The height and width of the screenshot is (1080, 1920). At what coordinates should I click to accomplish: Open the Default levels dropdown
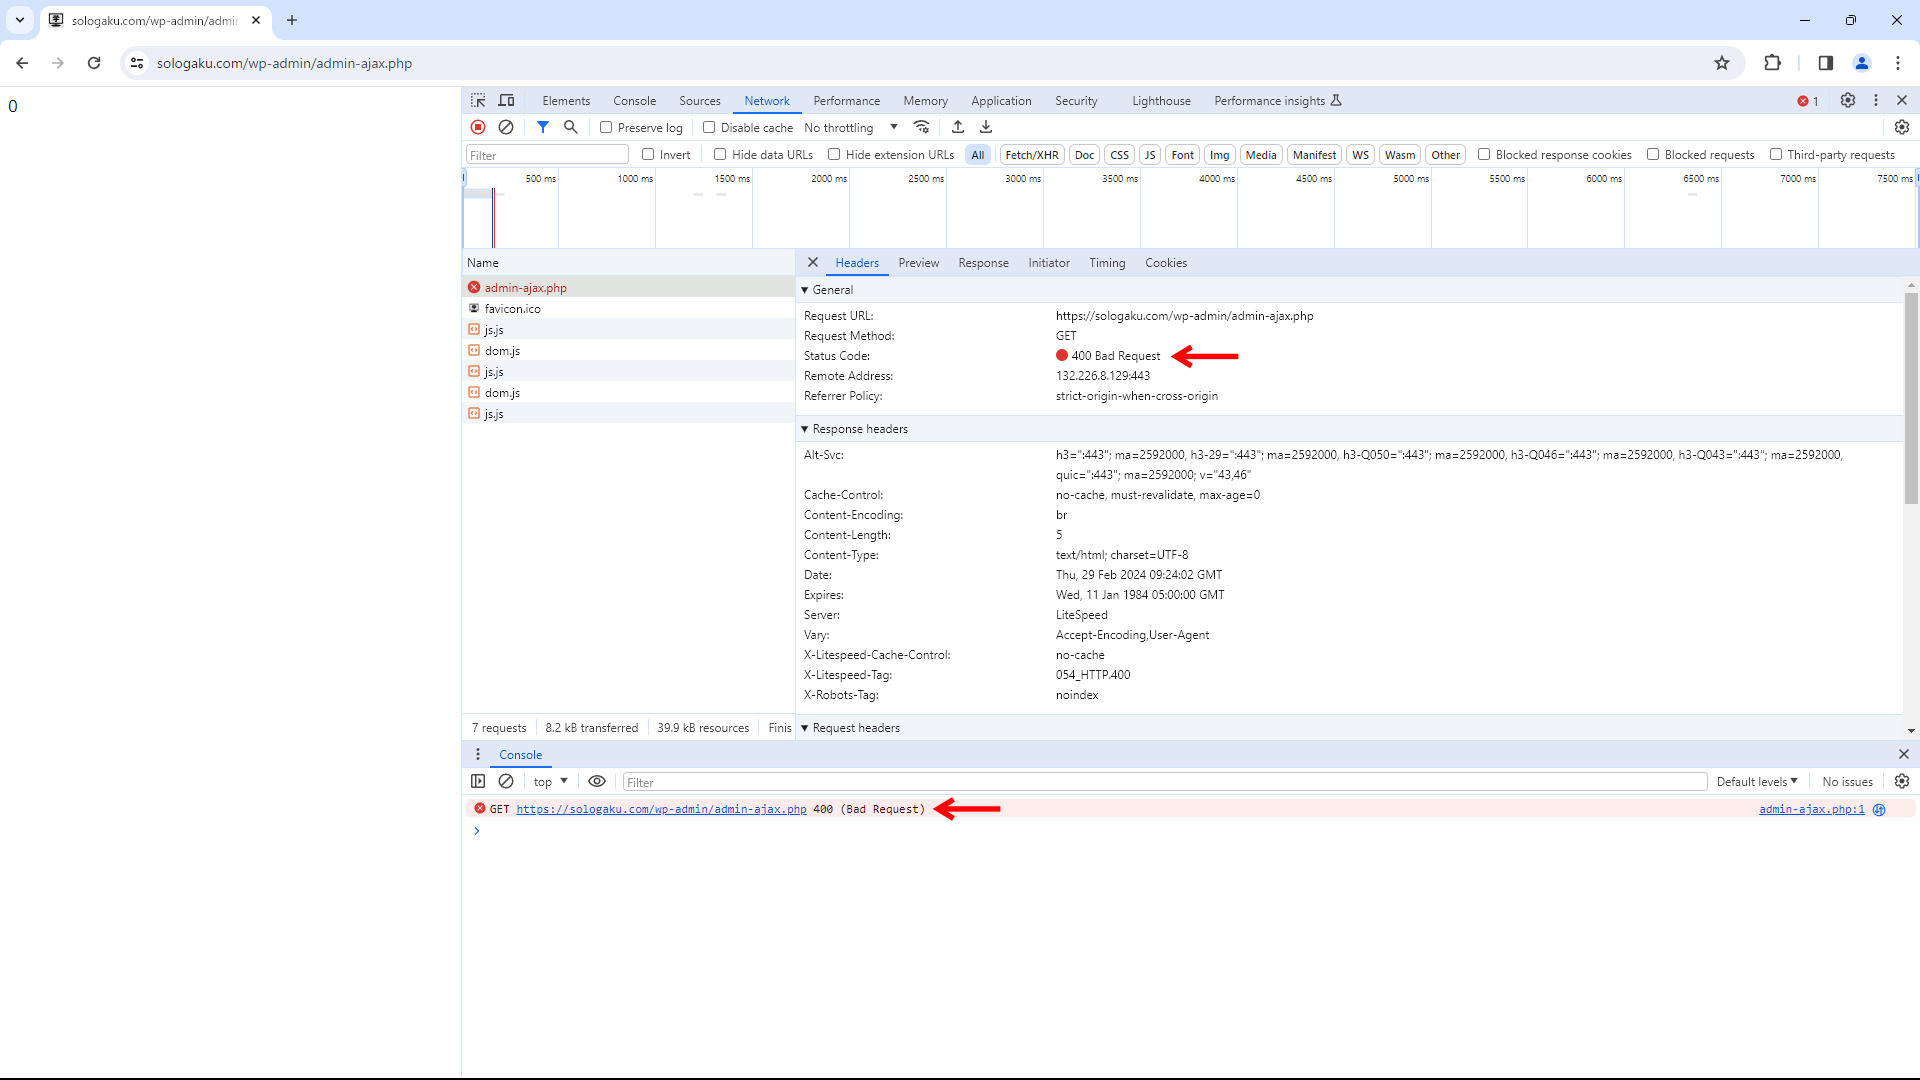click(1757, 782)
